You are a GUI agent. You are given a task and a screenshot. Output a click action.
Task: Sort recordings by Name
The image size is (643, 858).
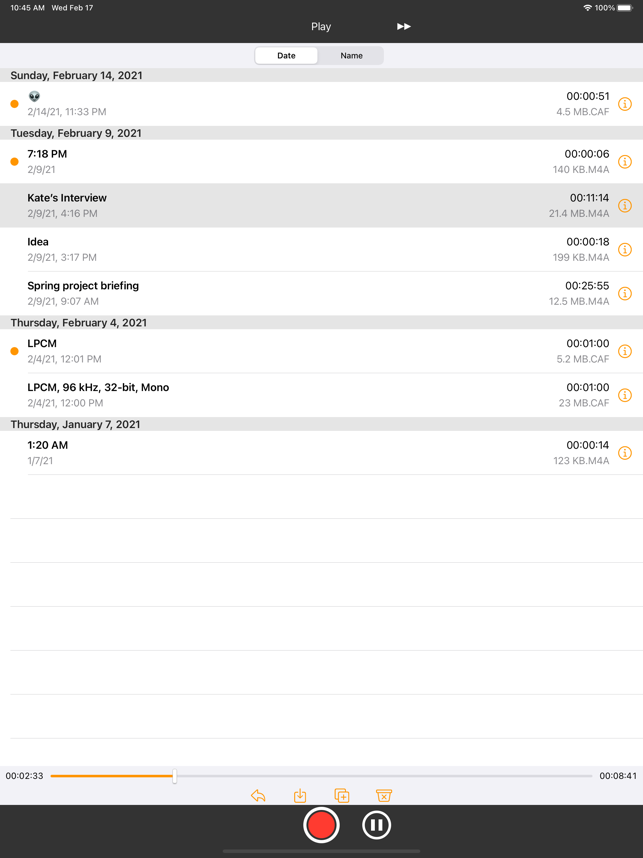(x=351, y=56)
